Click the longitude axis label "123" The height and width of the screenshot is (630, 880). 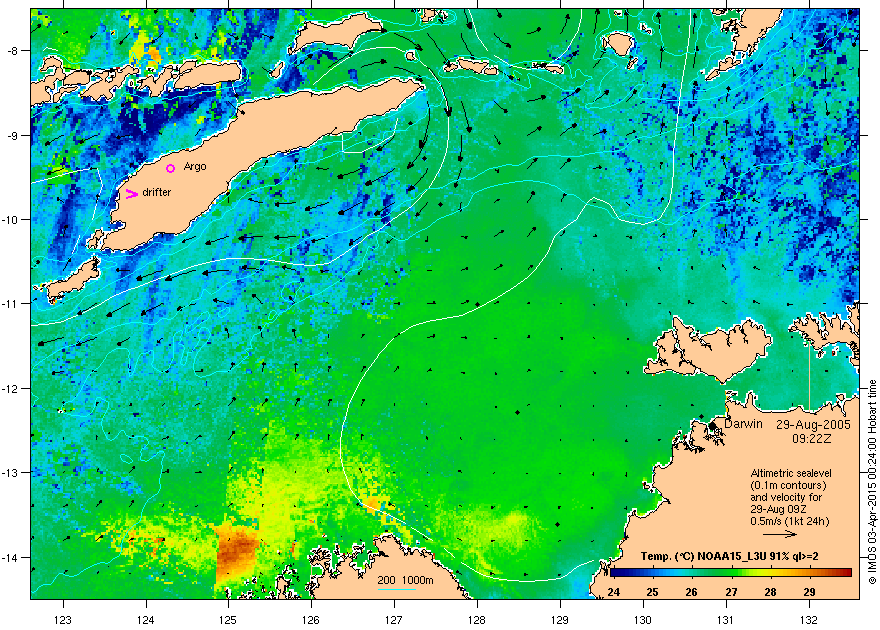[63, 619]
